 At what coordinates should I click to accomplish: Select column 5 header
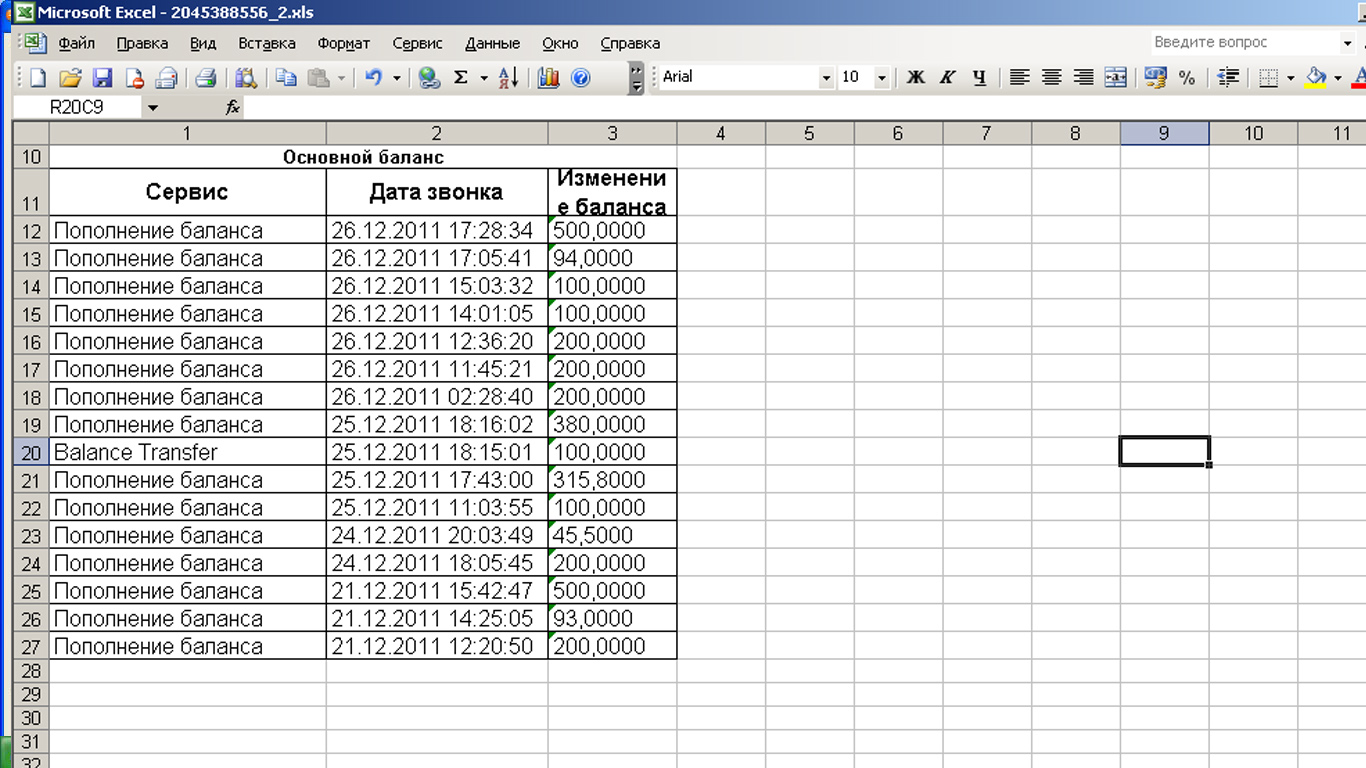coord(809,134)
